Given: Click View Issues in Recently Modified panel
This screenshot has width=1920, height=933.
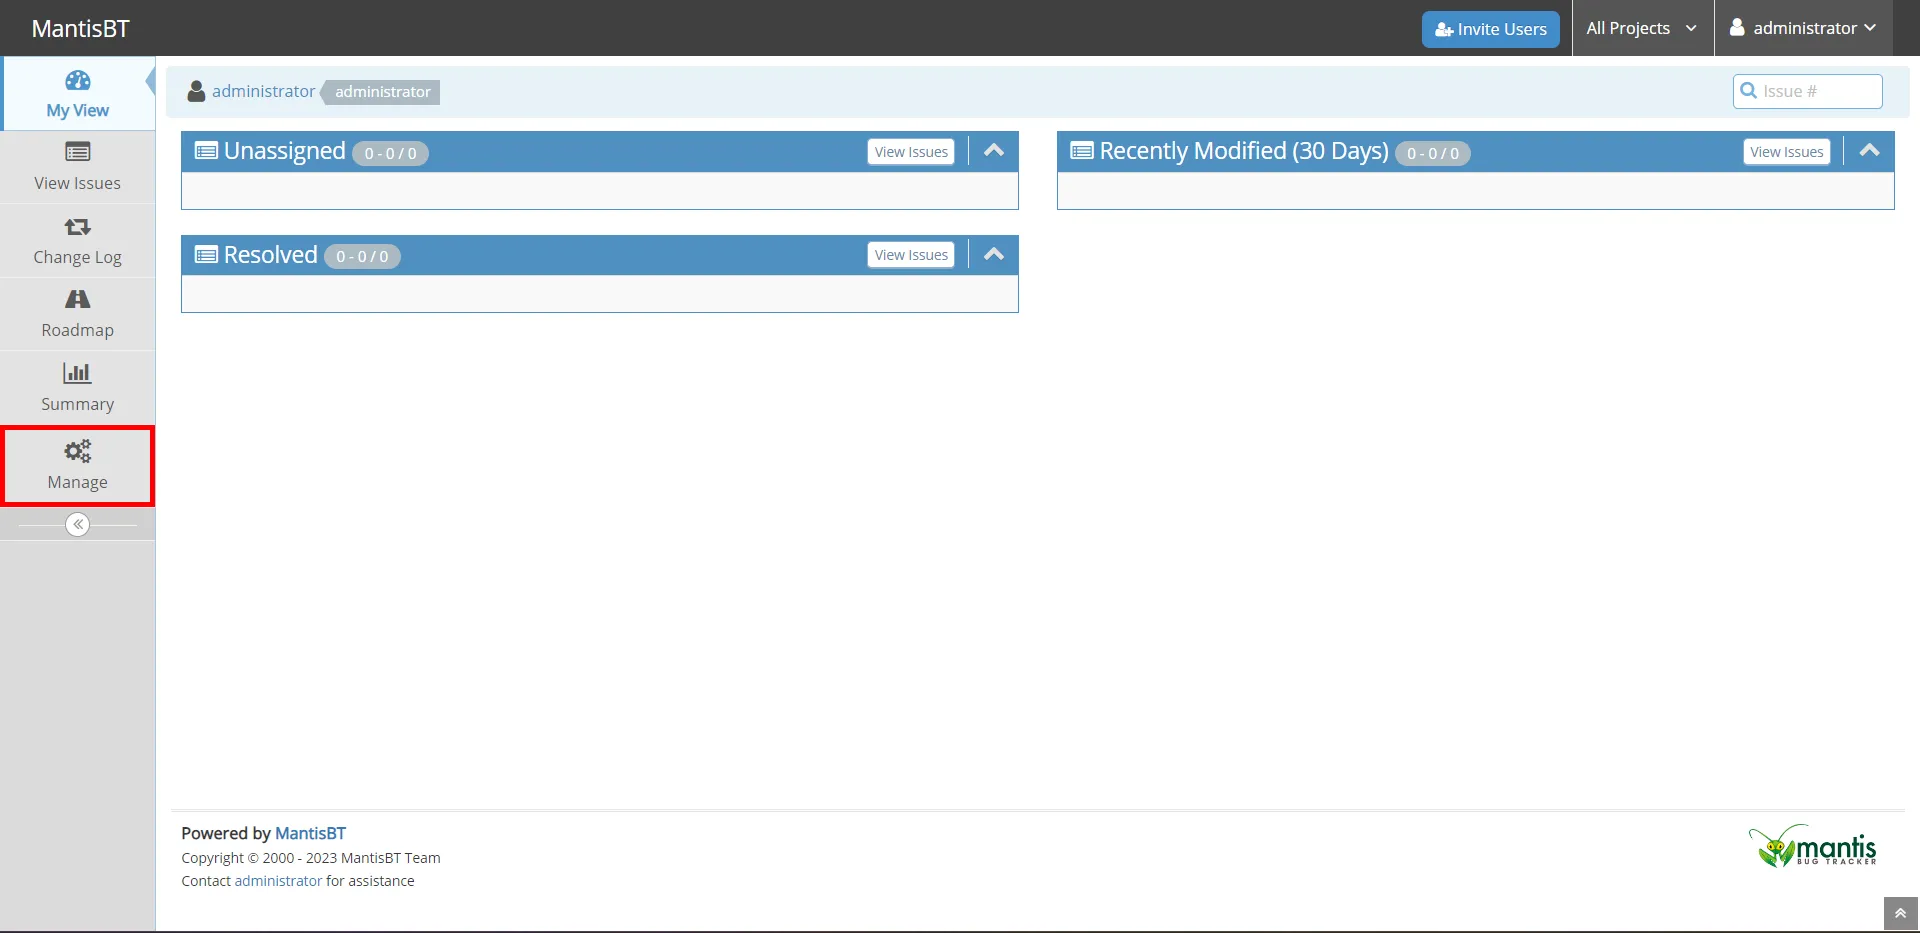Looking at the screenshot, I should pos(1787,152).
